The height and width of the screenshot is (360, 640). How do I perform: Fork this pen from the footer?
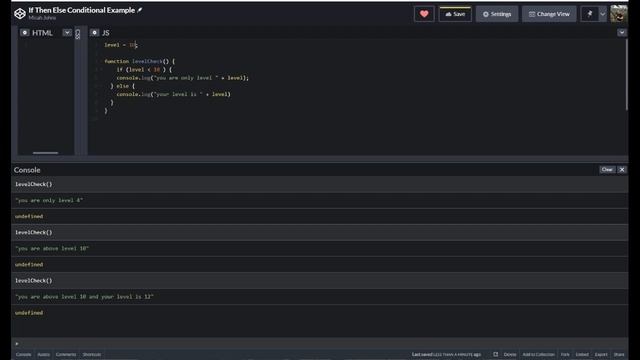tap(565, 354)
